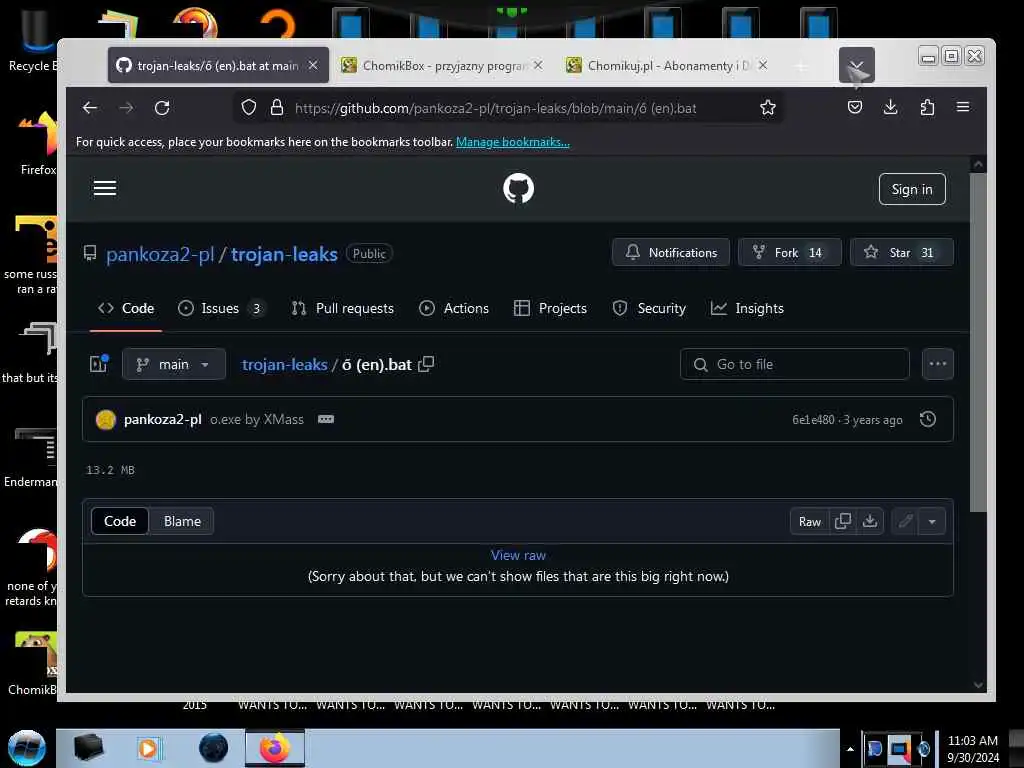Download the raw file
The width and height of the screenshot is (1024, 768).
click(870, 521)
